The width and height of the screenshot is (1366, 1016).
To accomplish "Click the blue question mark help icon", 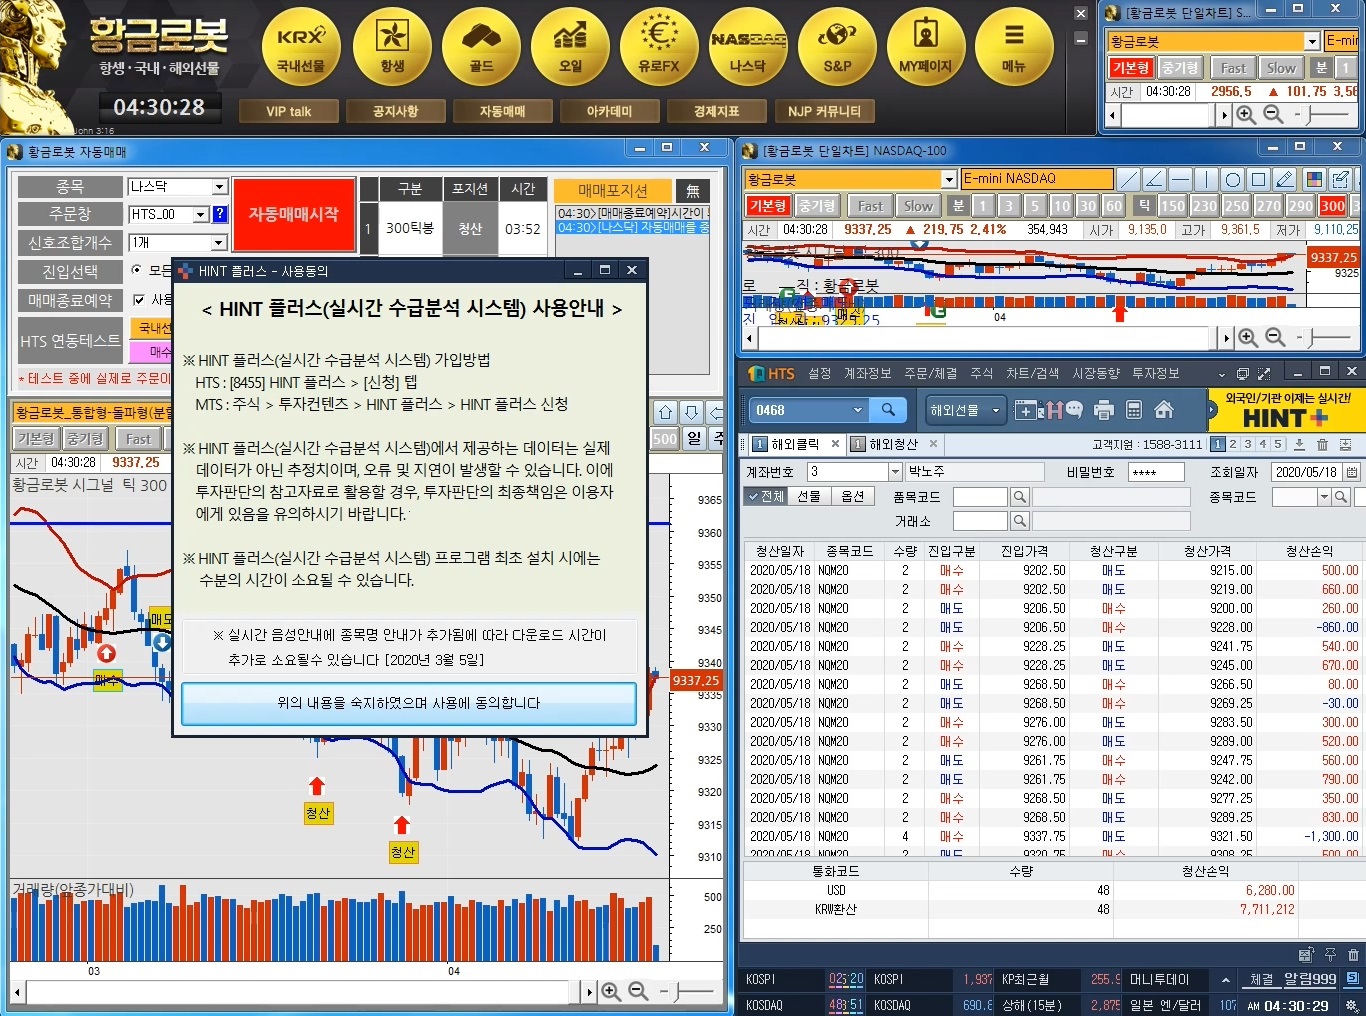I will click(x=220, y=214).
